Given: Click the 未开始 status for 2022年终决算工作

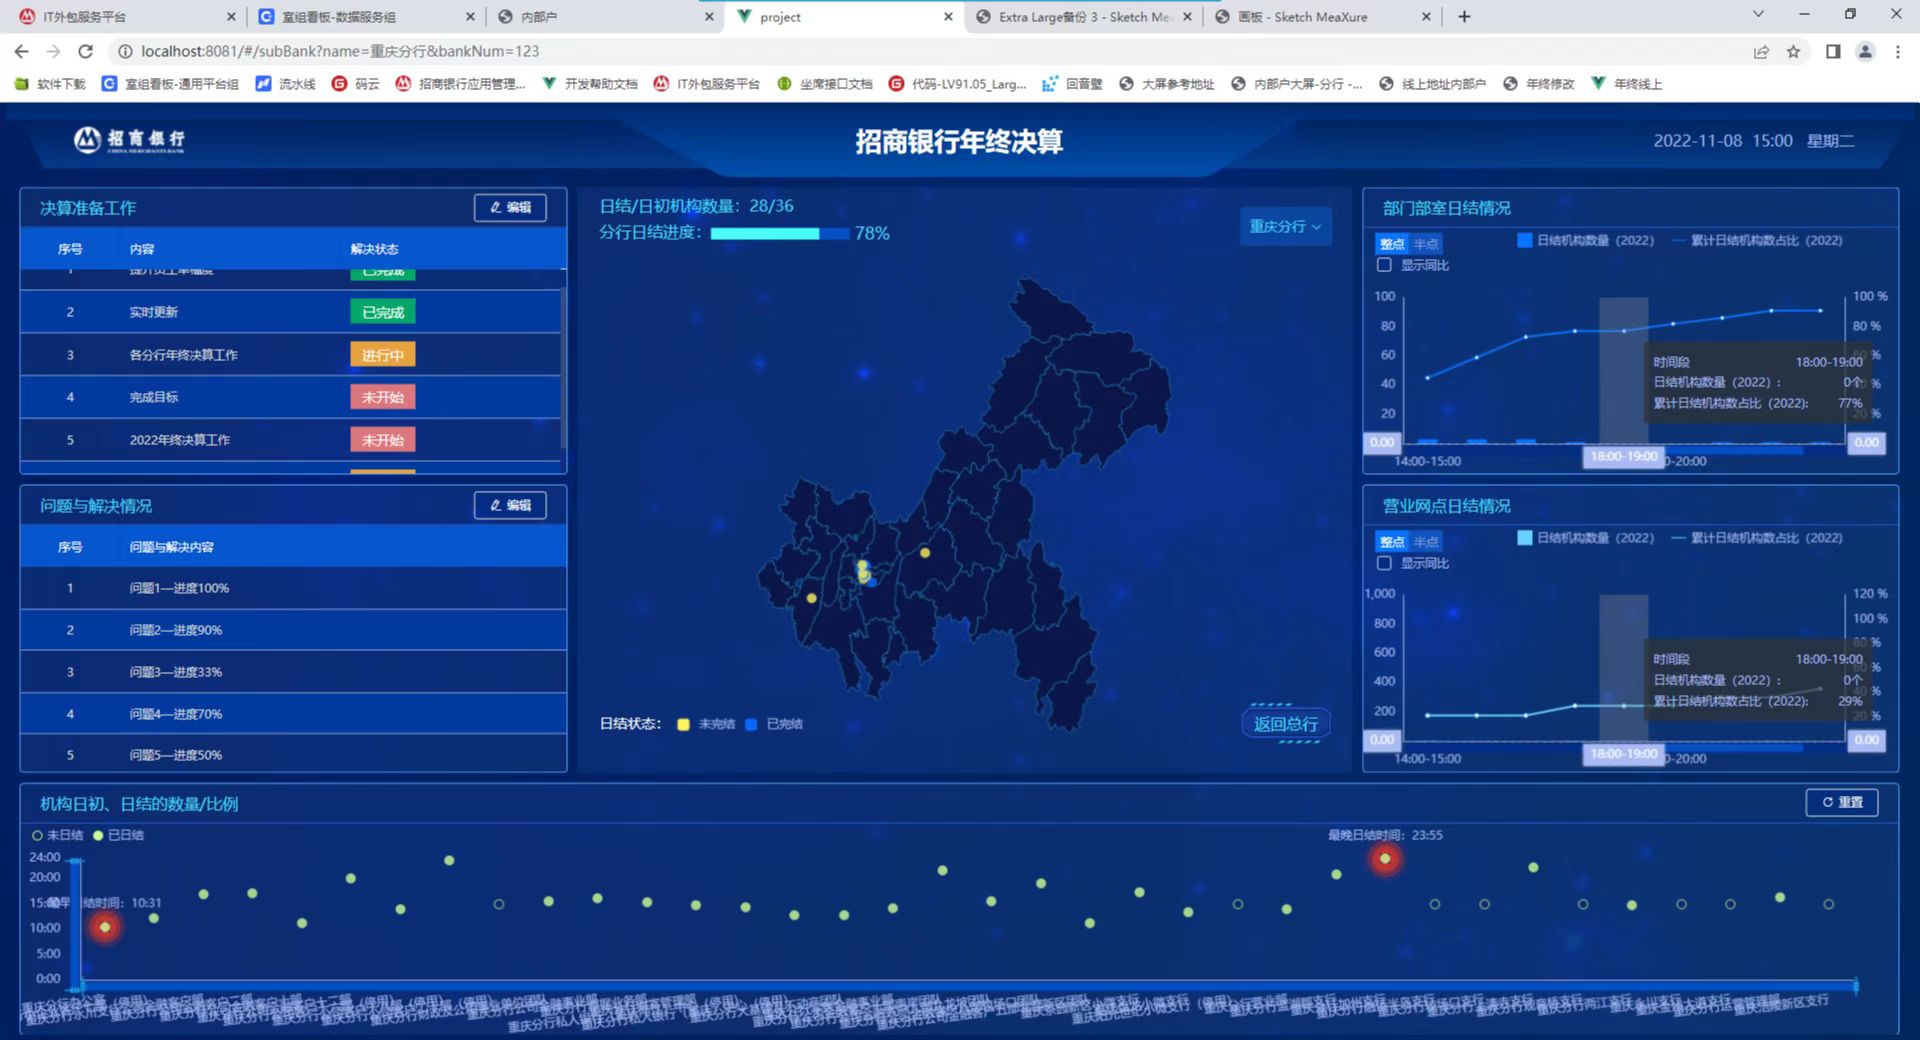Looking at the screenshot, I should [x=382, y=440].
